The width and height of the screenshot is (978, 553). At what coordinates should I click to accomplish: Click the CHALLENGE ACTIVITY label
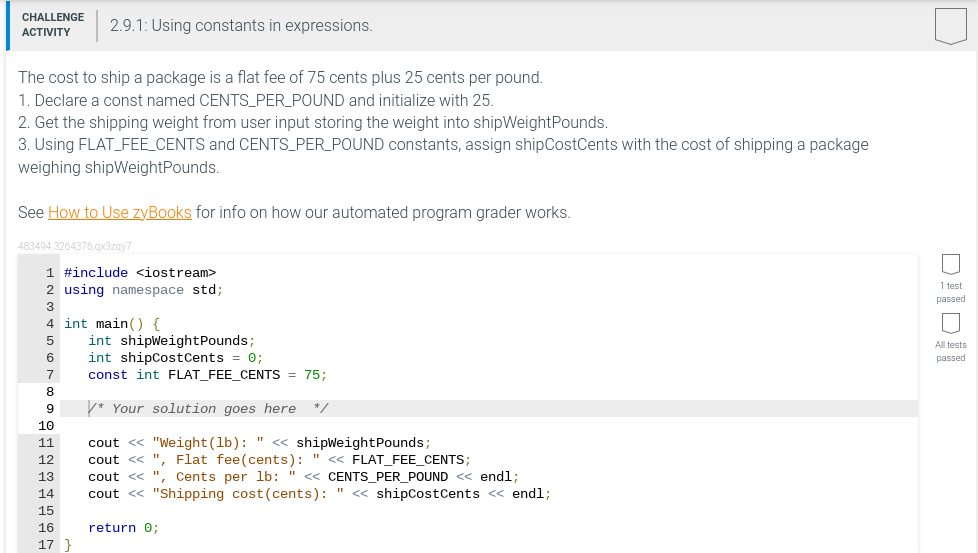point(53,25)
